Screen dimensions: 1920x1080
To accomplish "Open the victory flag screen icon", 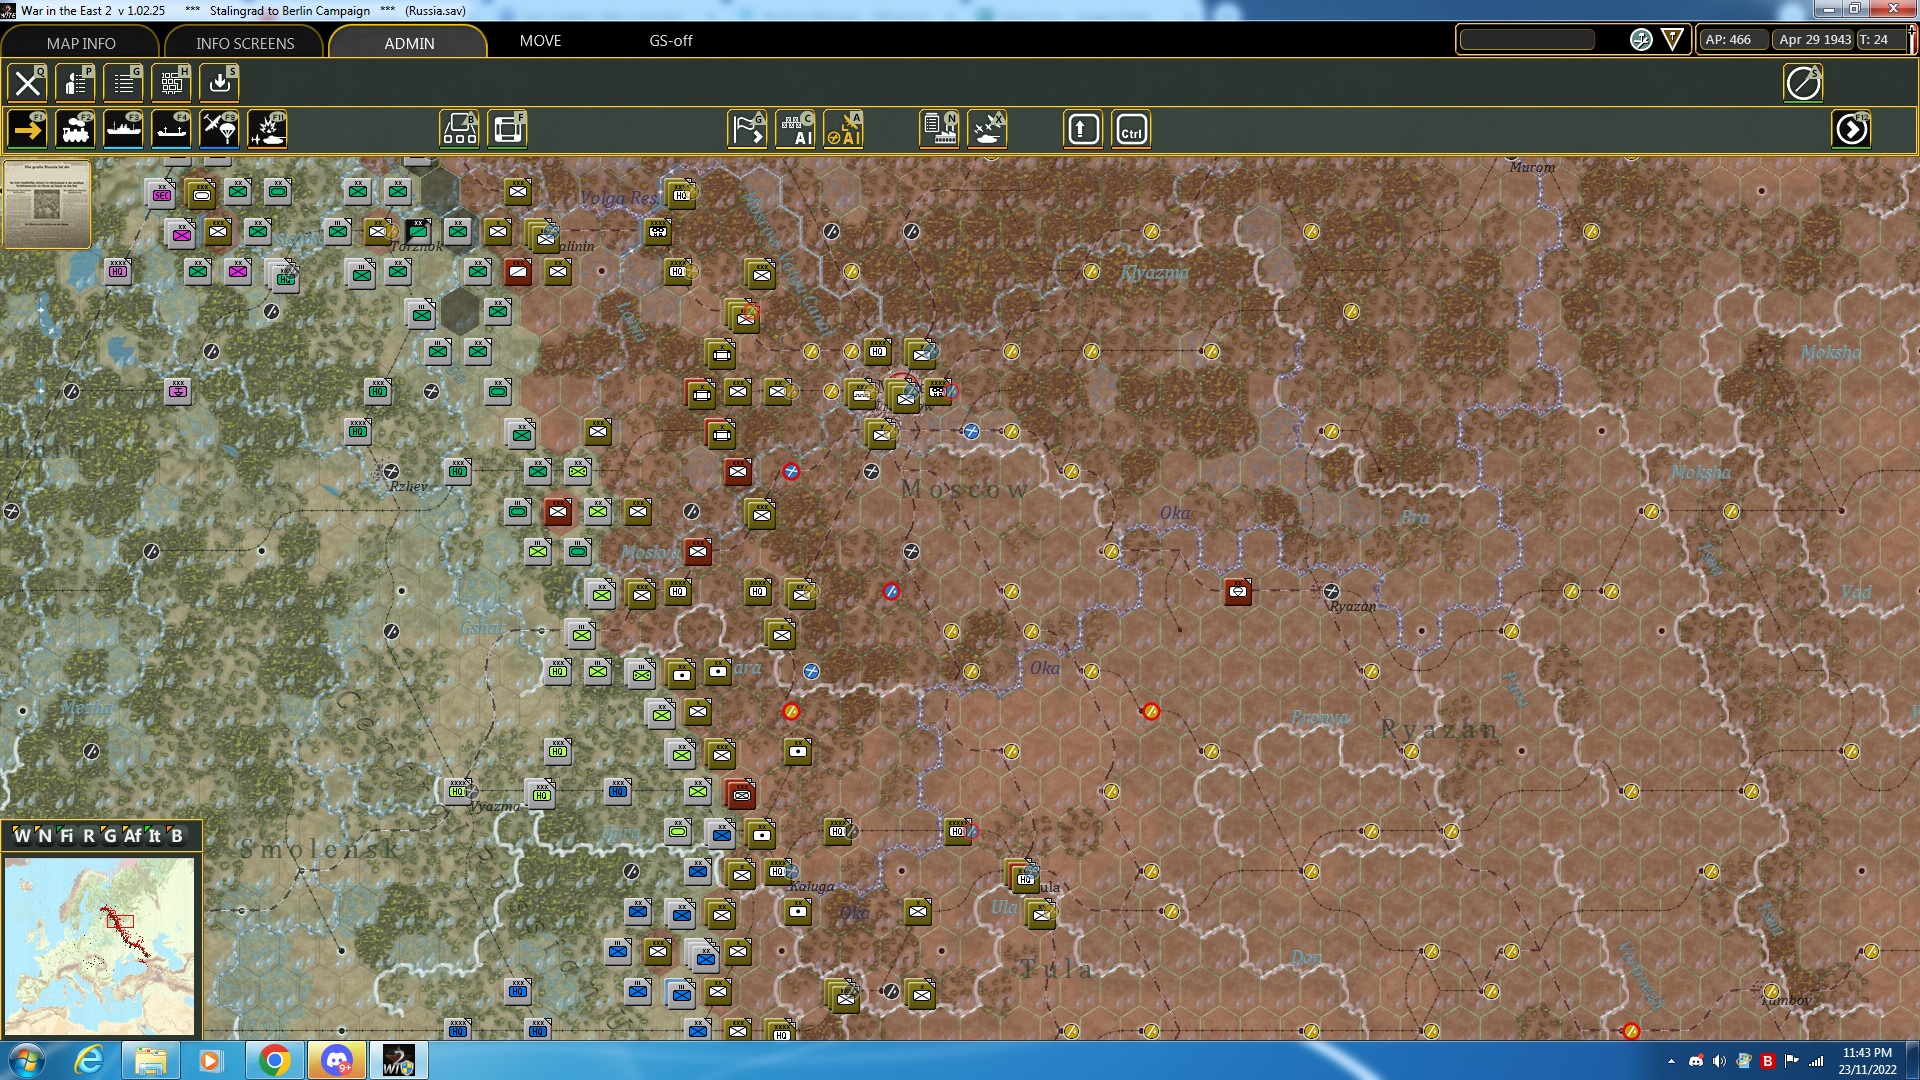I will [745, 128].
